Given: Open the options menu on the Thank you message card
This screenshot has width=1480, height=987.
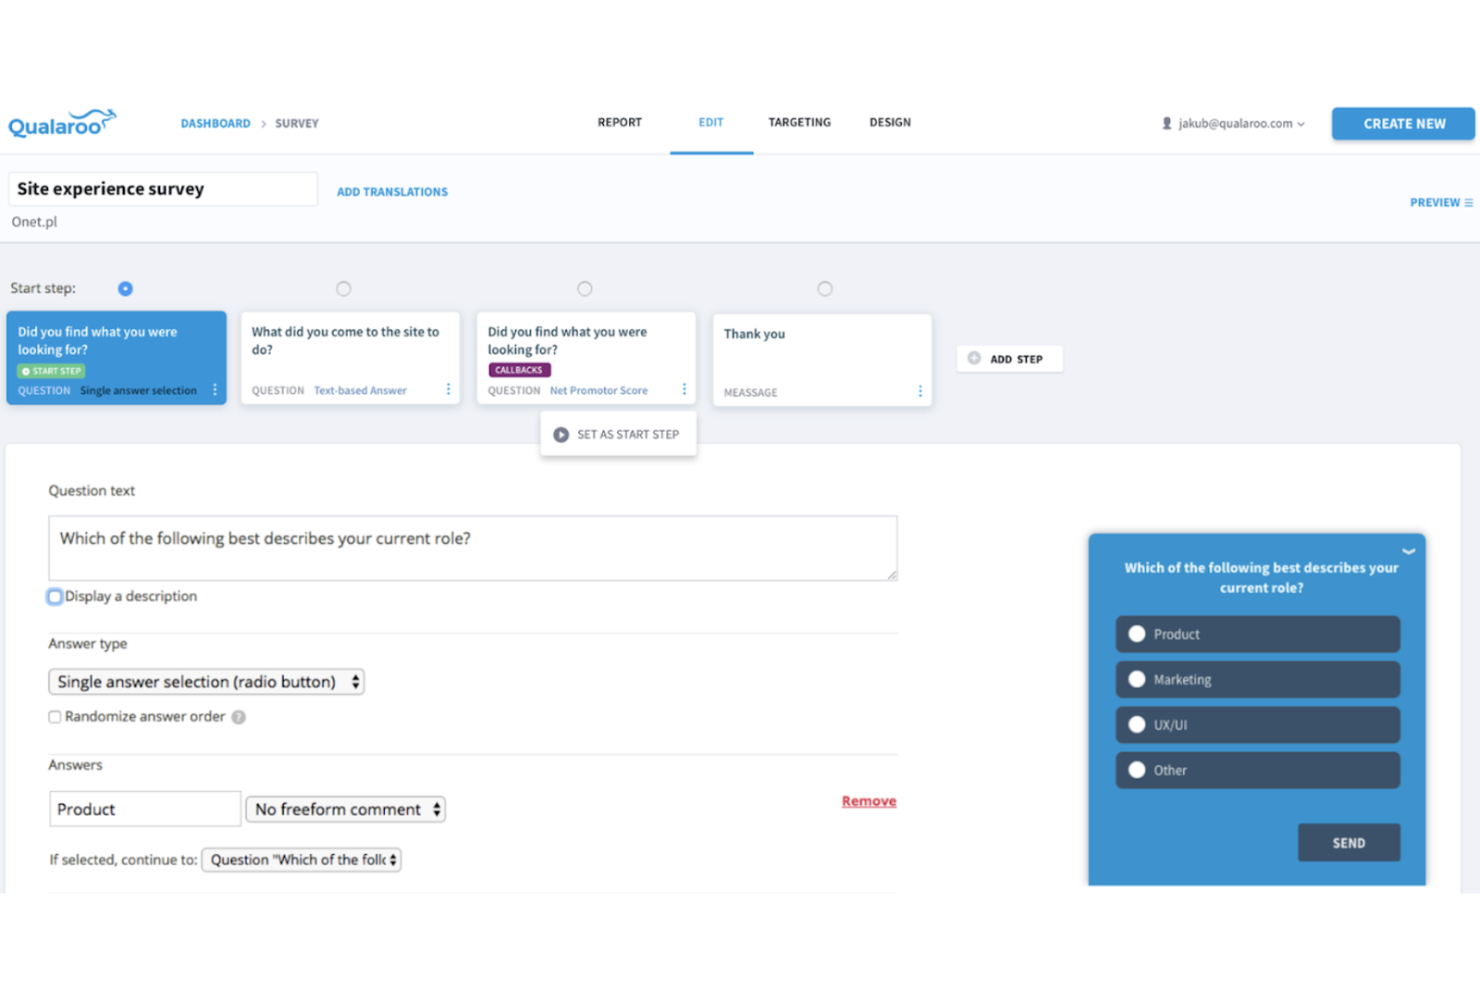Looking at the screenshot, I should (919, 391).
